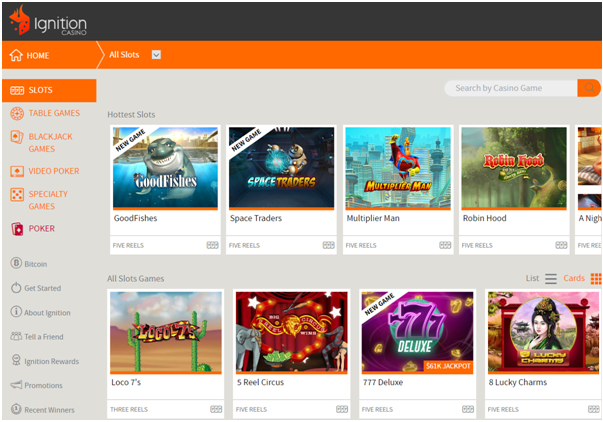Open the Promotions link
Screen dimensions: 603x422
coord(43,385)
